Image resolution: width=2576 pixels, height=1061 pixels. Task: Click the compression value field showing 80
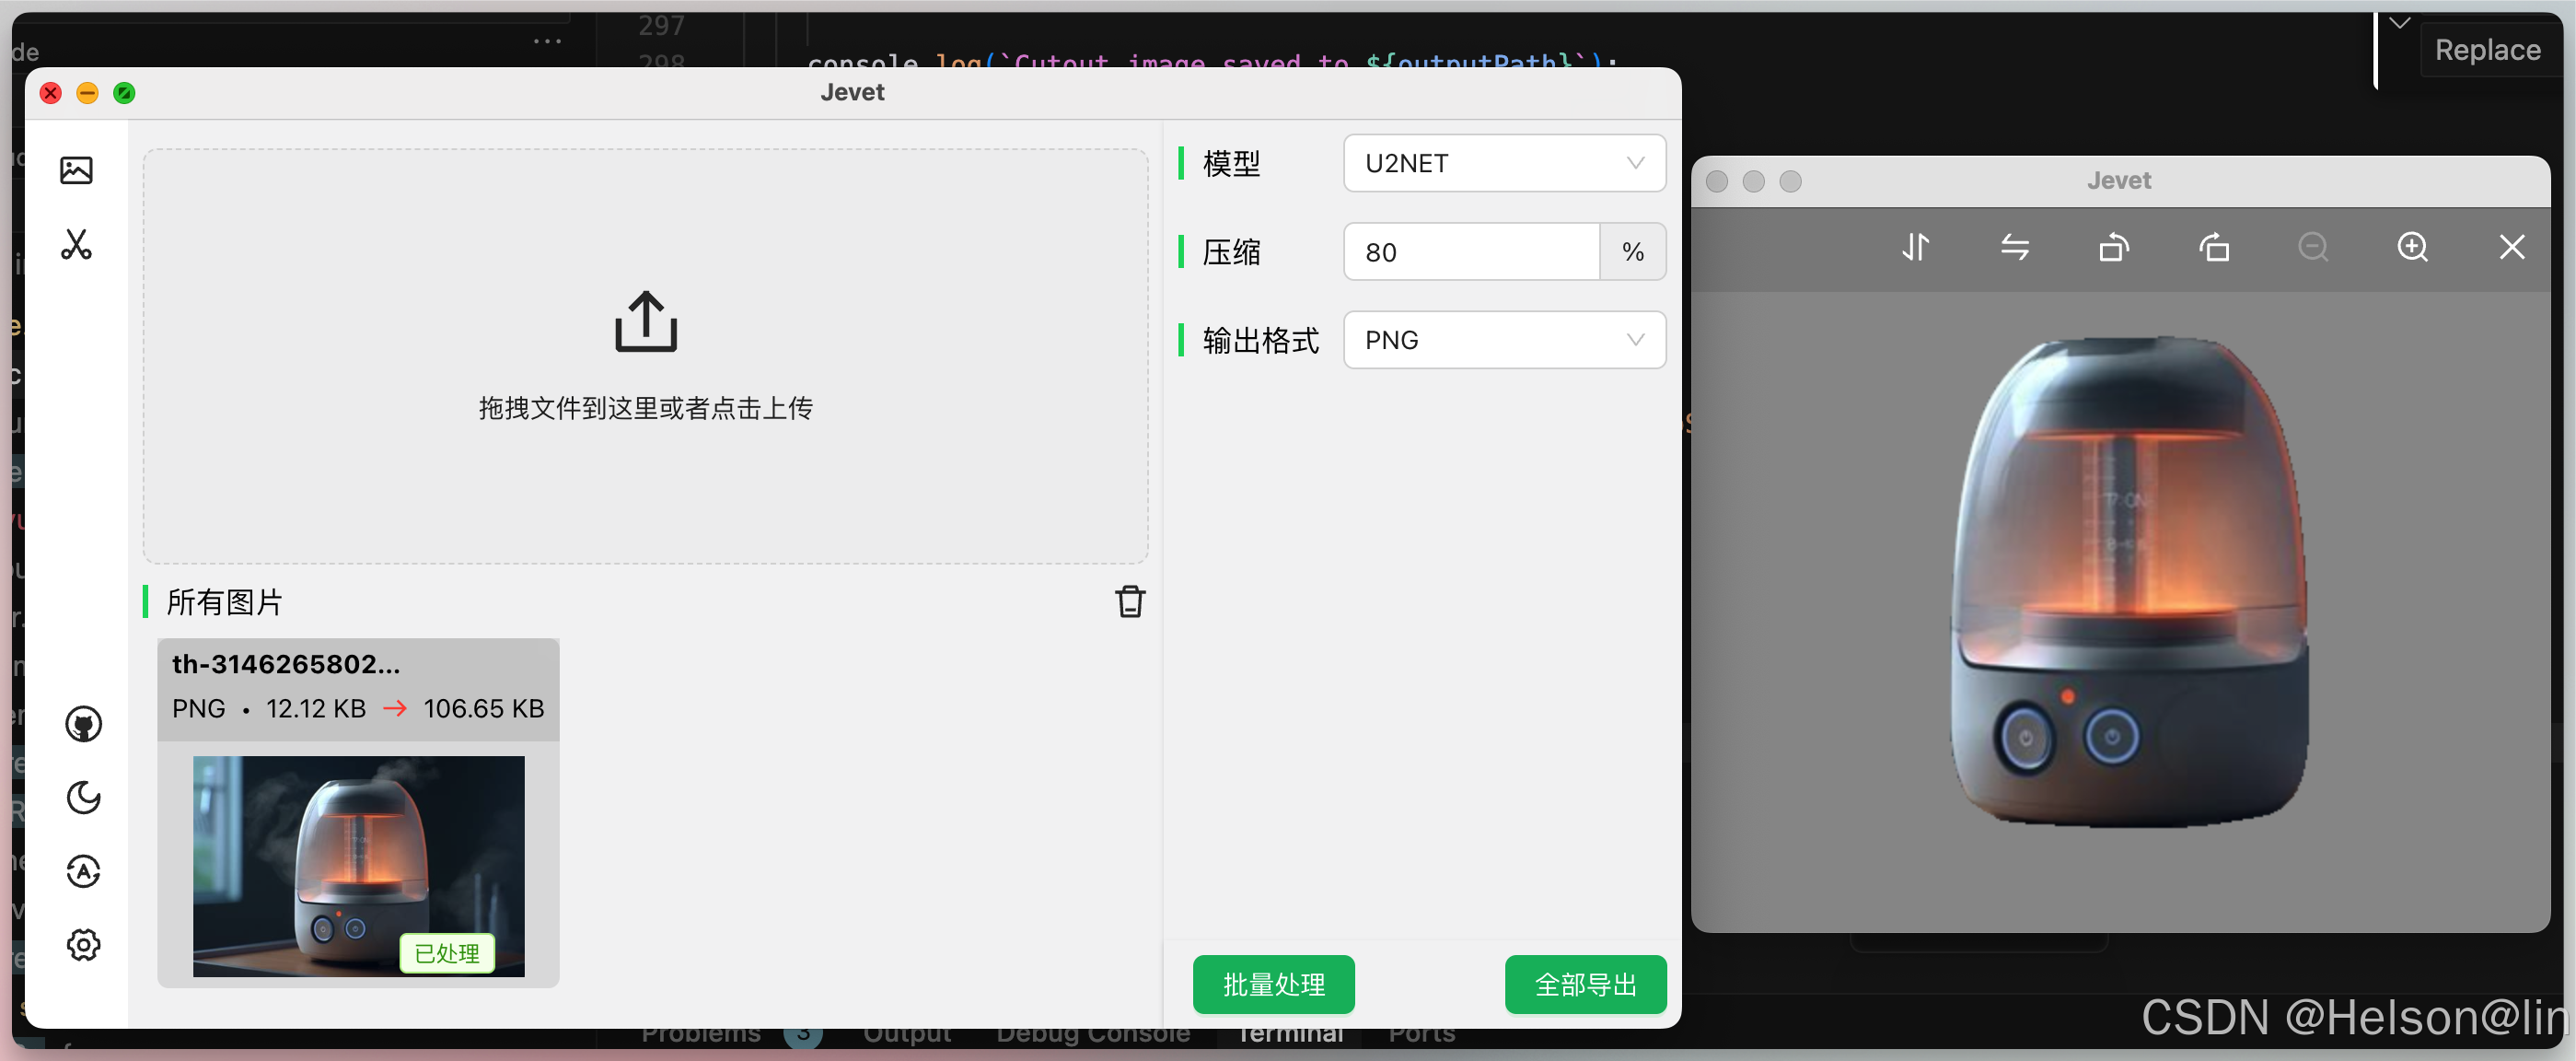pos(1470,252)
